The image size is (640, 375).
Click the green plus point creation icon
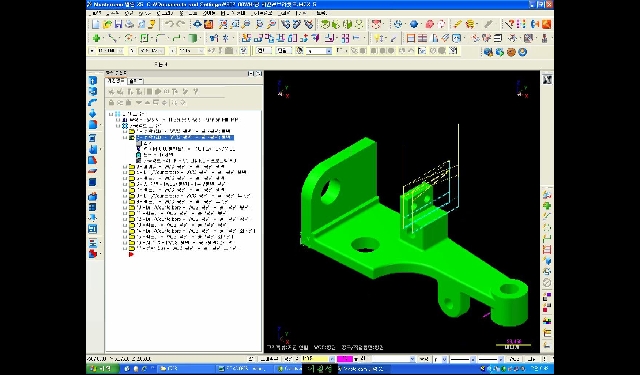(97, 38)
